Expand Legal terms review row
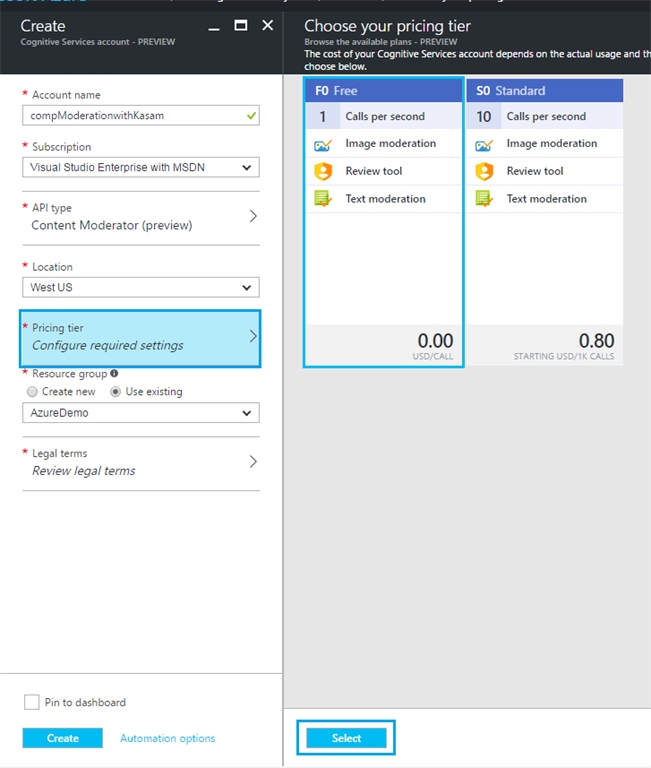The width and height of the screenshot is (651, 768). [x=141, y=462]
